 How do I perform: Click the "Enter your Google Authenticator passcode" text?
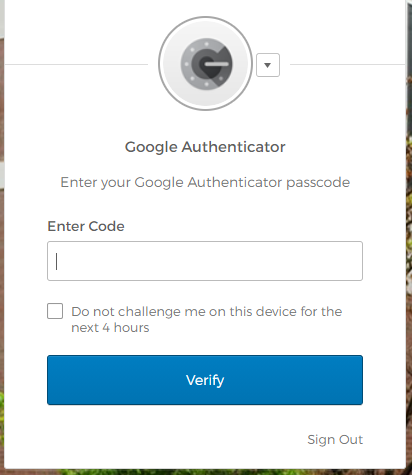(x=205, y=182)
